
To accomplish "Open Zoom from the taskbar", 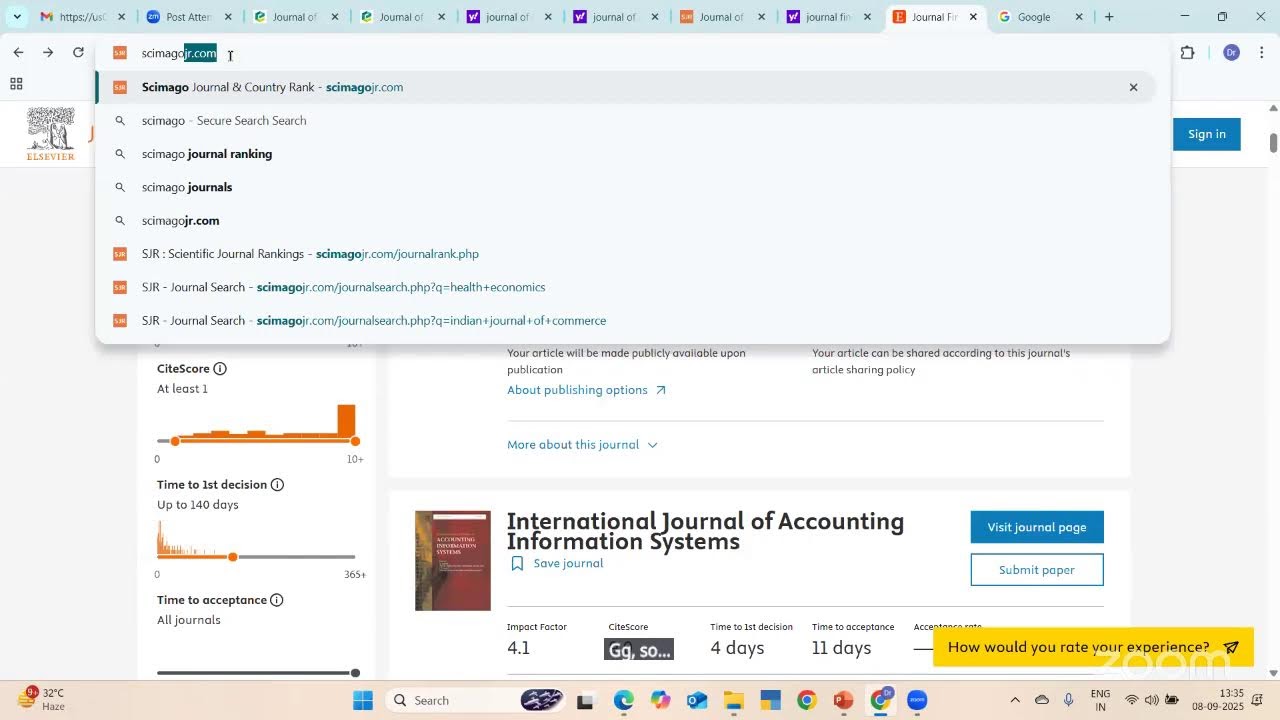I will click(917, 700).
